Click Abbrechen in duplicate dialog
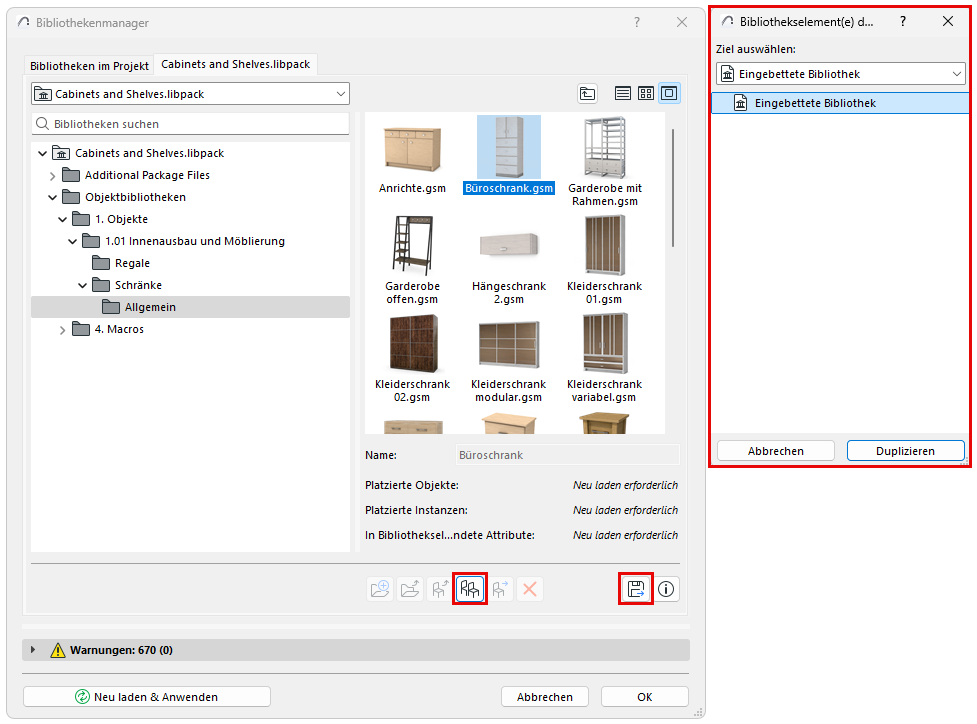The image size is (977, 724). pos(776,450)
